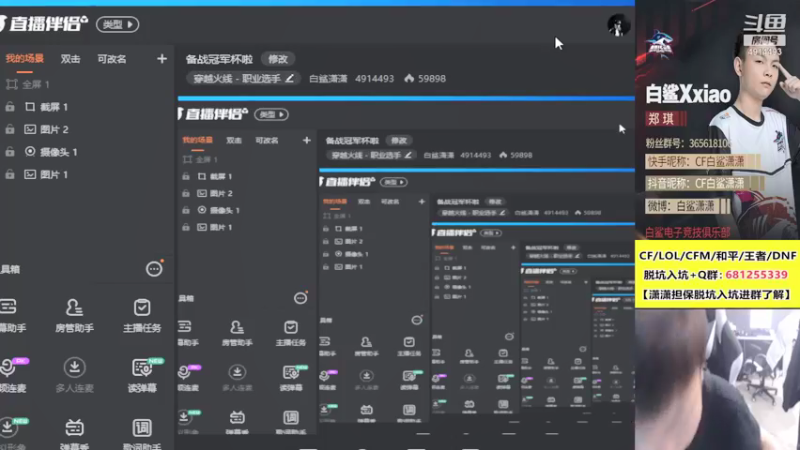Open the toolbox more-options circle icon

point(154,268)
